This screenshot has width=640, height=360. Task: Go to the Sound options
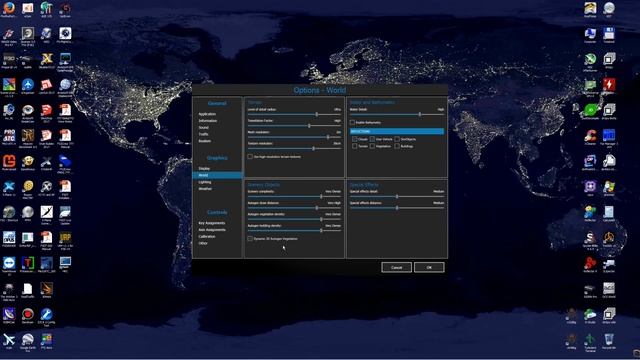click(203, 127)
